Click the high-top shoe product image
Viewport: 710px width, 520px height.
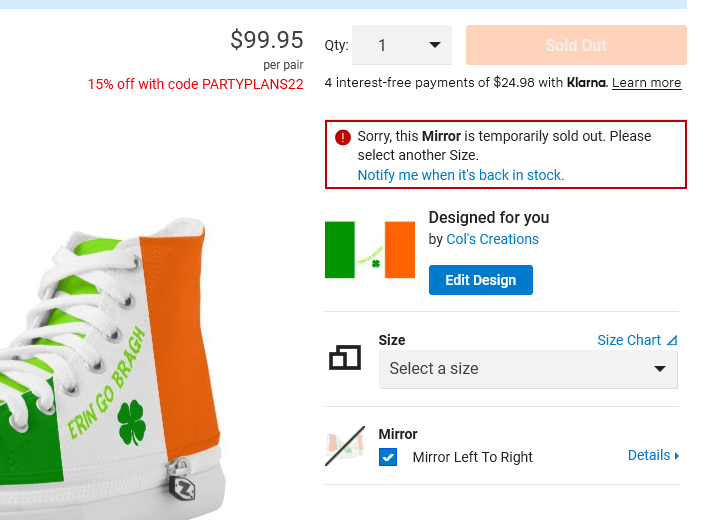pyautogui.click(x=110, y=370)
